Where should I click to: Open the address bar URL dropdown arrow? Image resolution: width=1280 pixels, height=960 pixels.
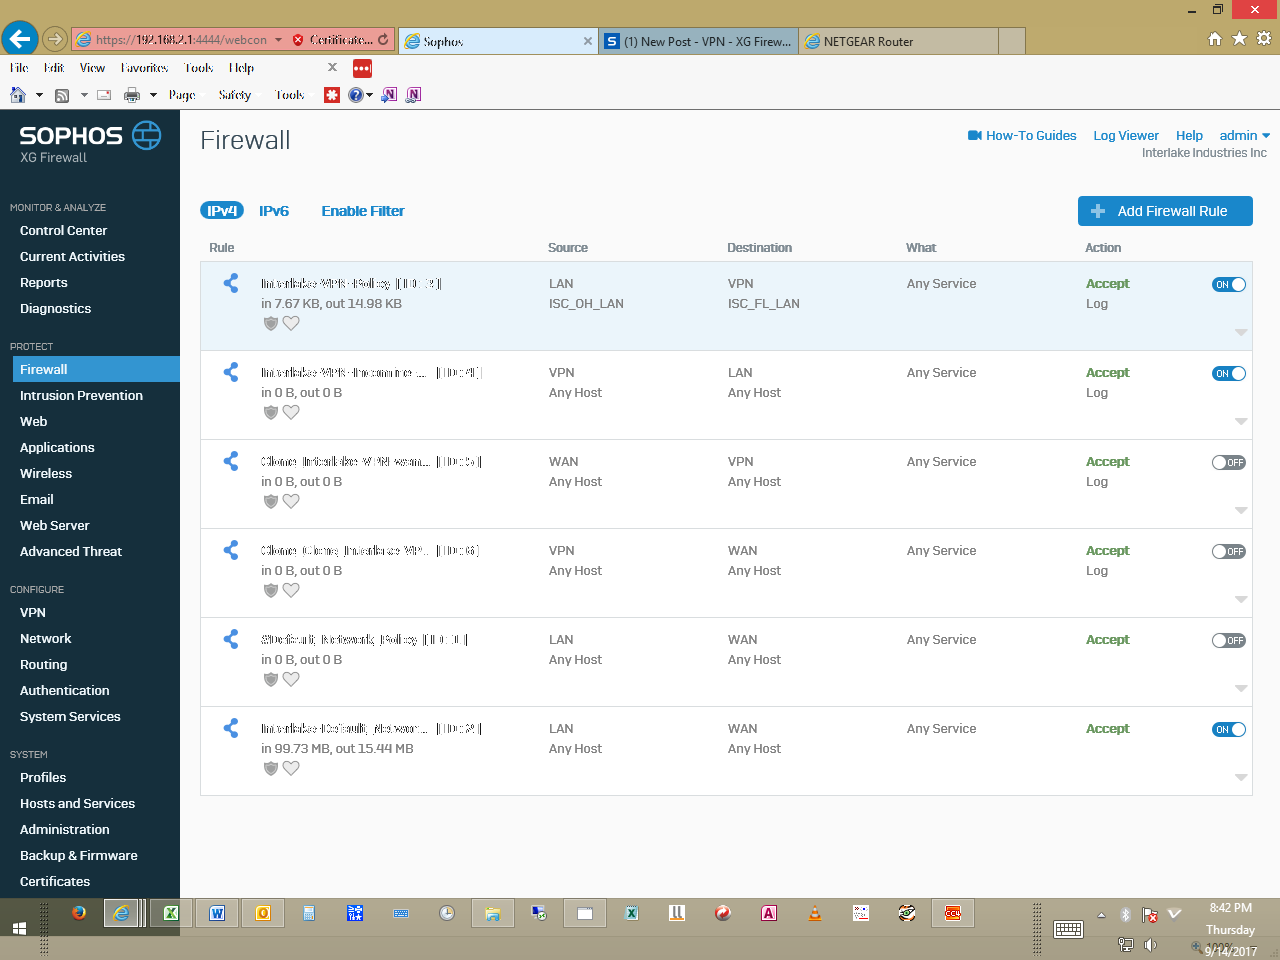coord(278,40)
